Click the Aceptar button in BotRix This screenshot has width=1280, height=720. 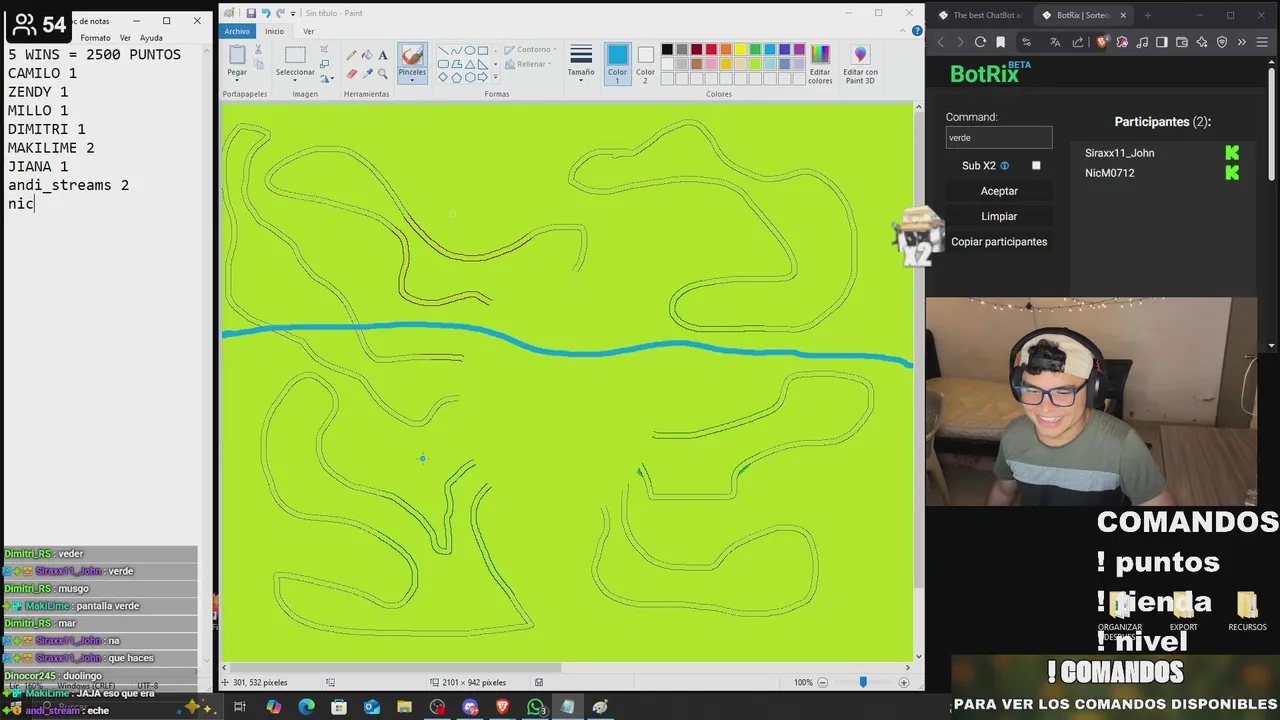click(999, 191)
